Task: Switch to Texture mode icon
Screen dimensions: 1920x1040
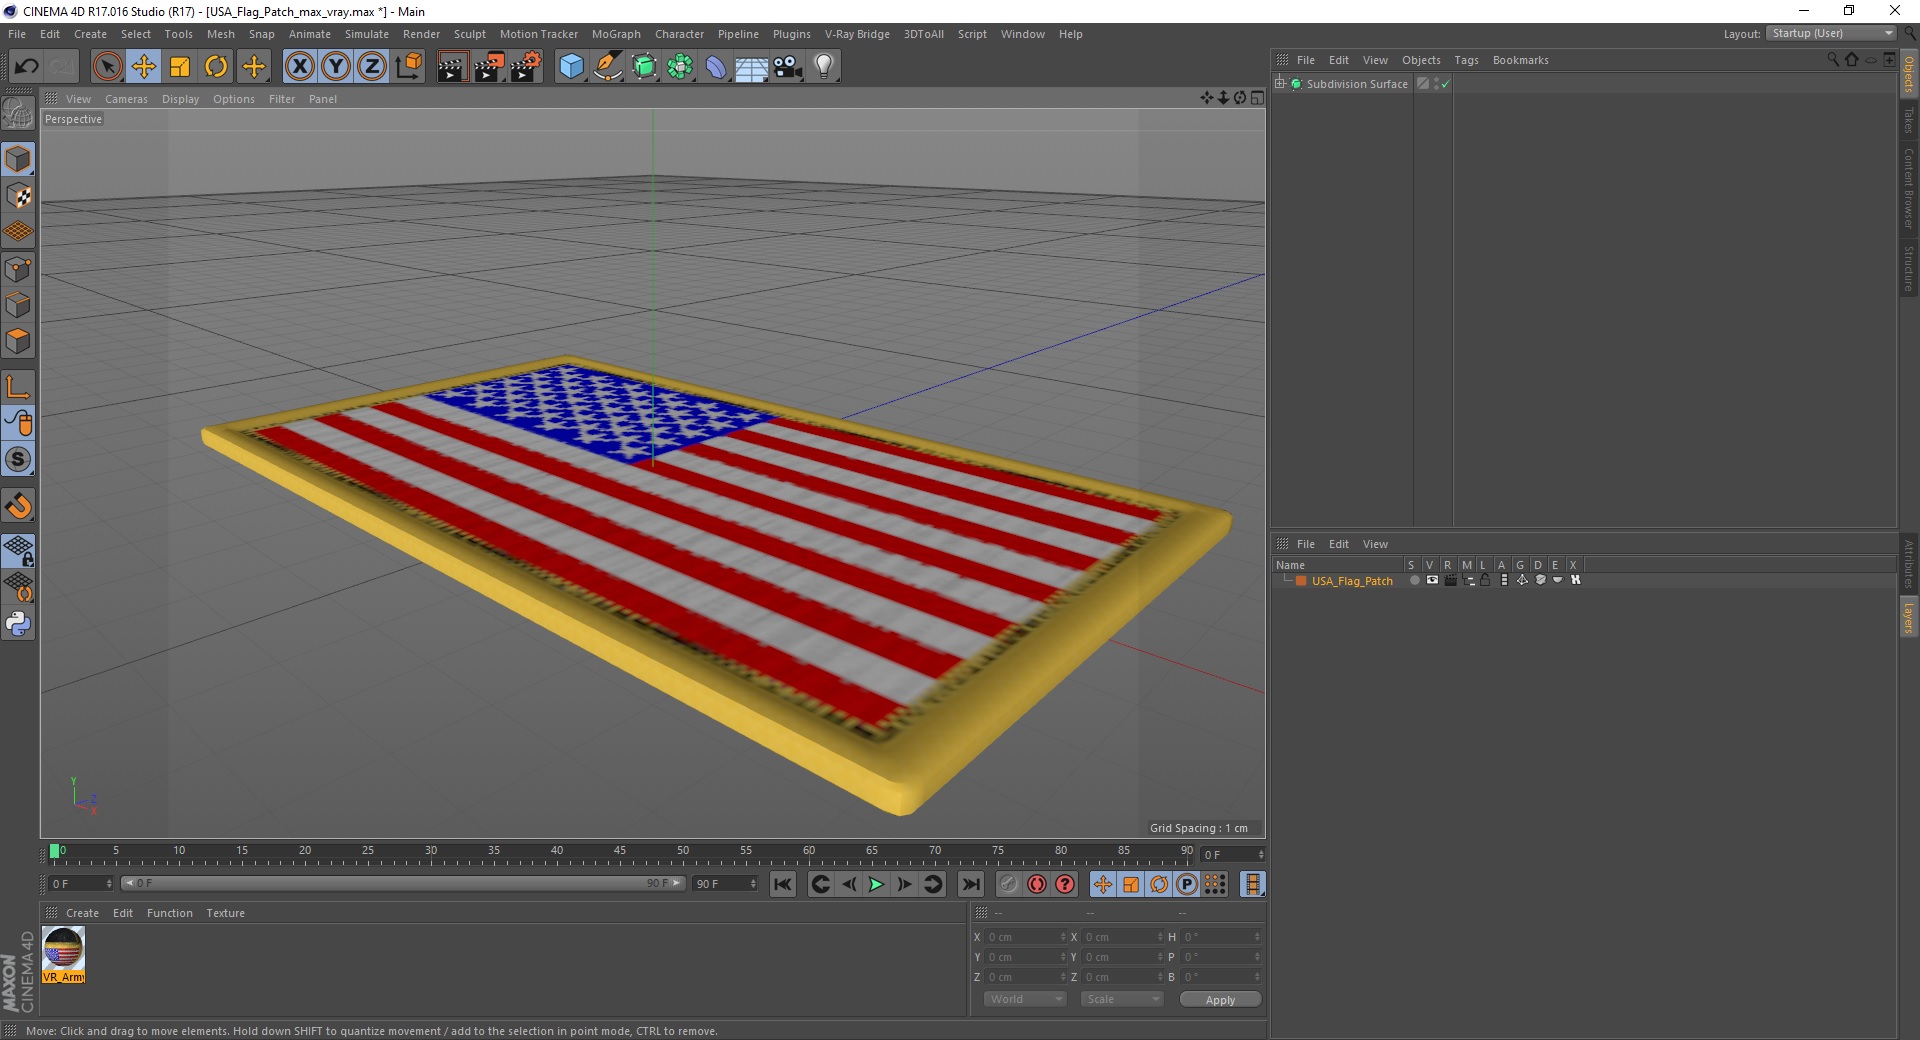Action: 18,196
